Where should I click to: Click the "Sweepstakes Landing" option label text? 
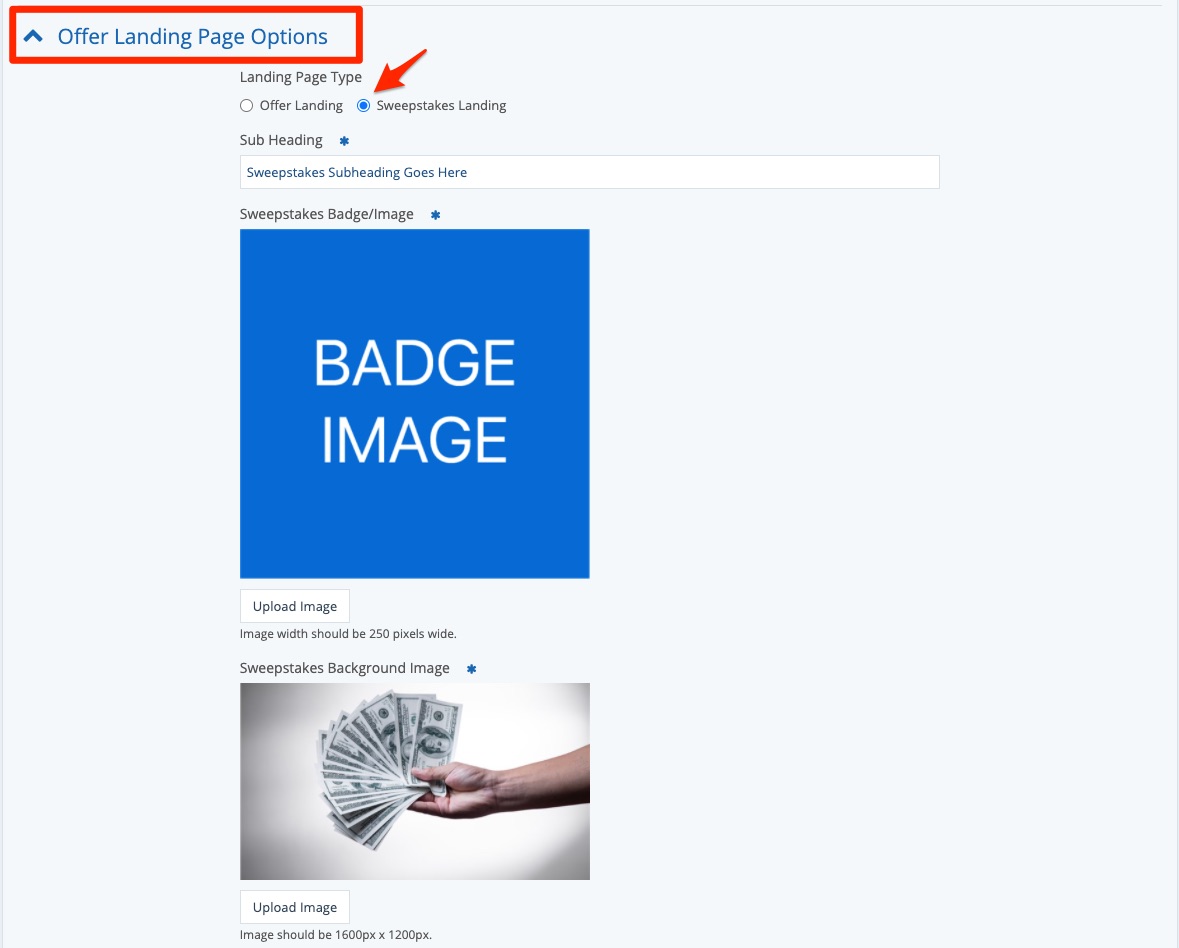point(441,106)
